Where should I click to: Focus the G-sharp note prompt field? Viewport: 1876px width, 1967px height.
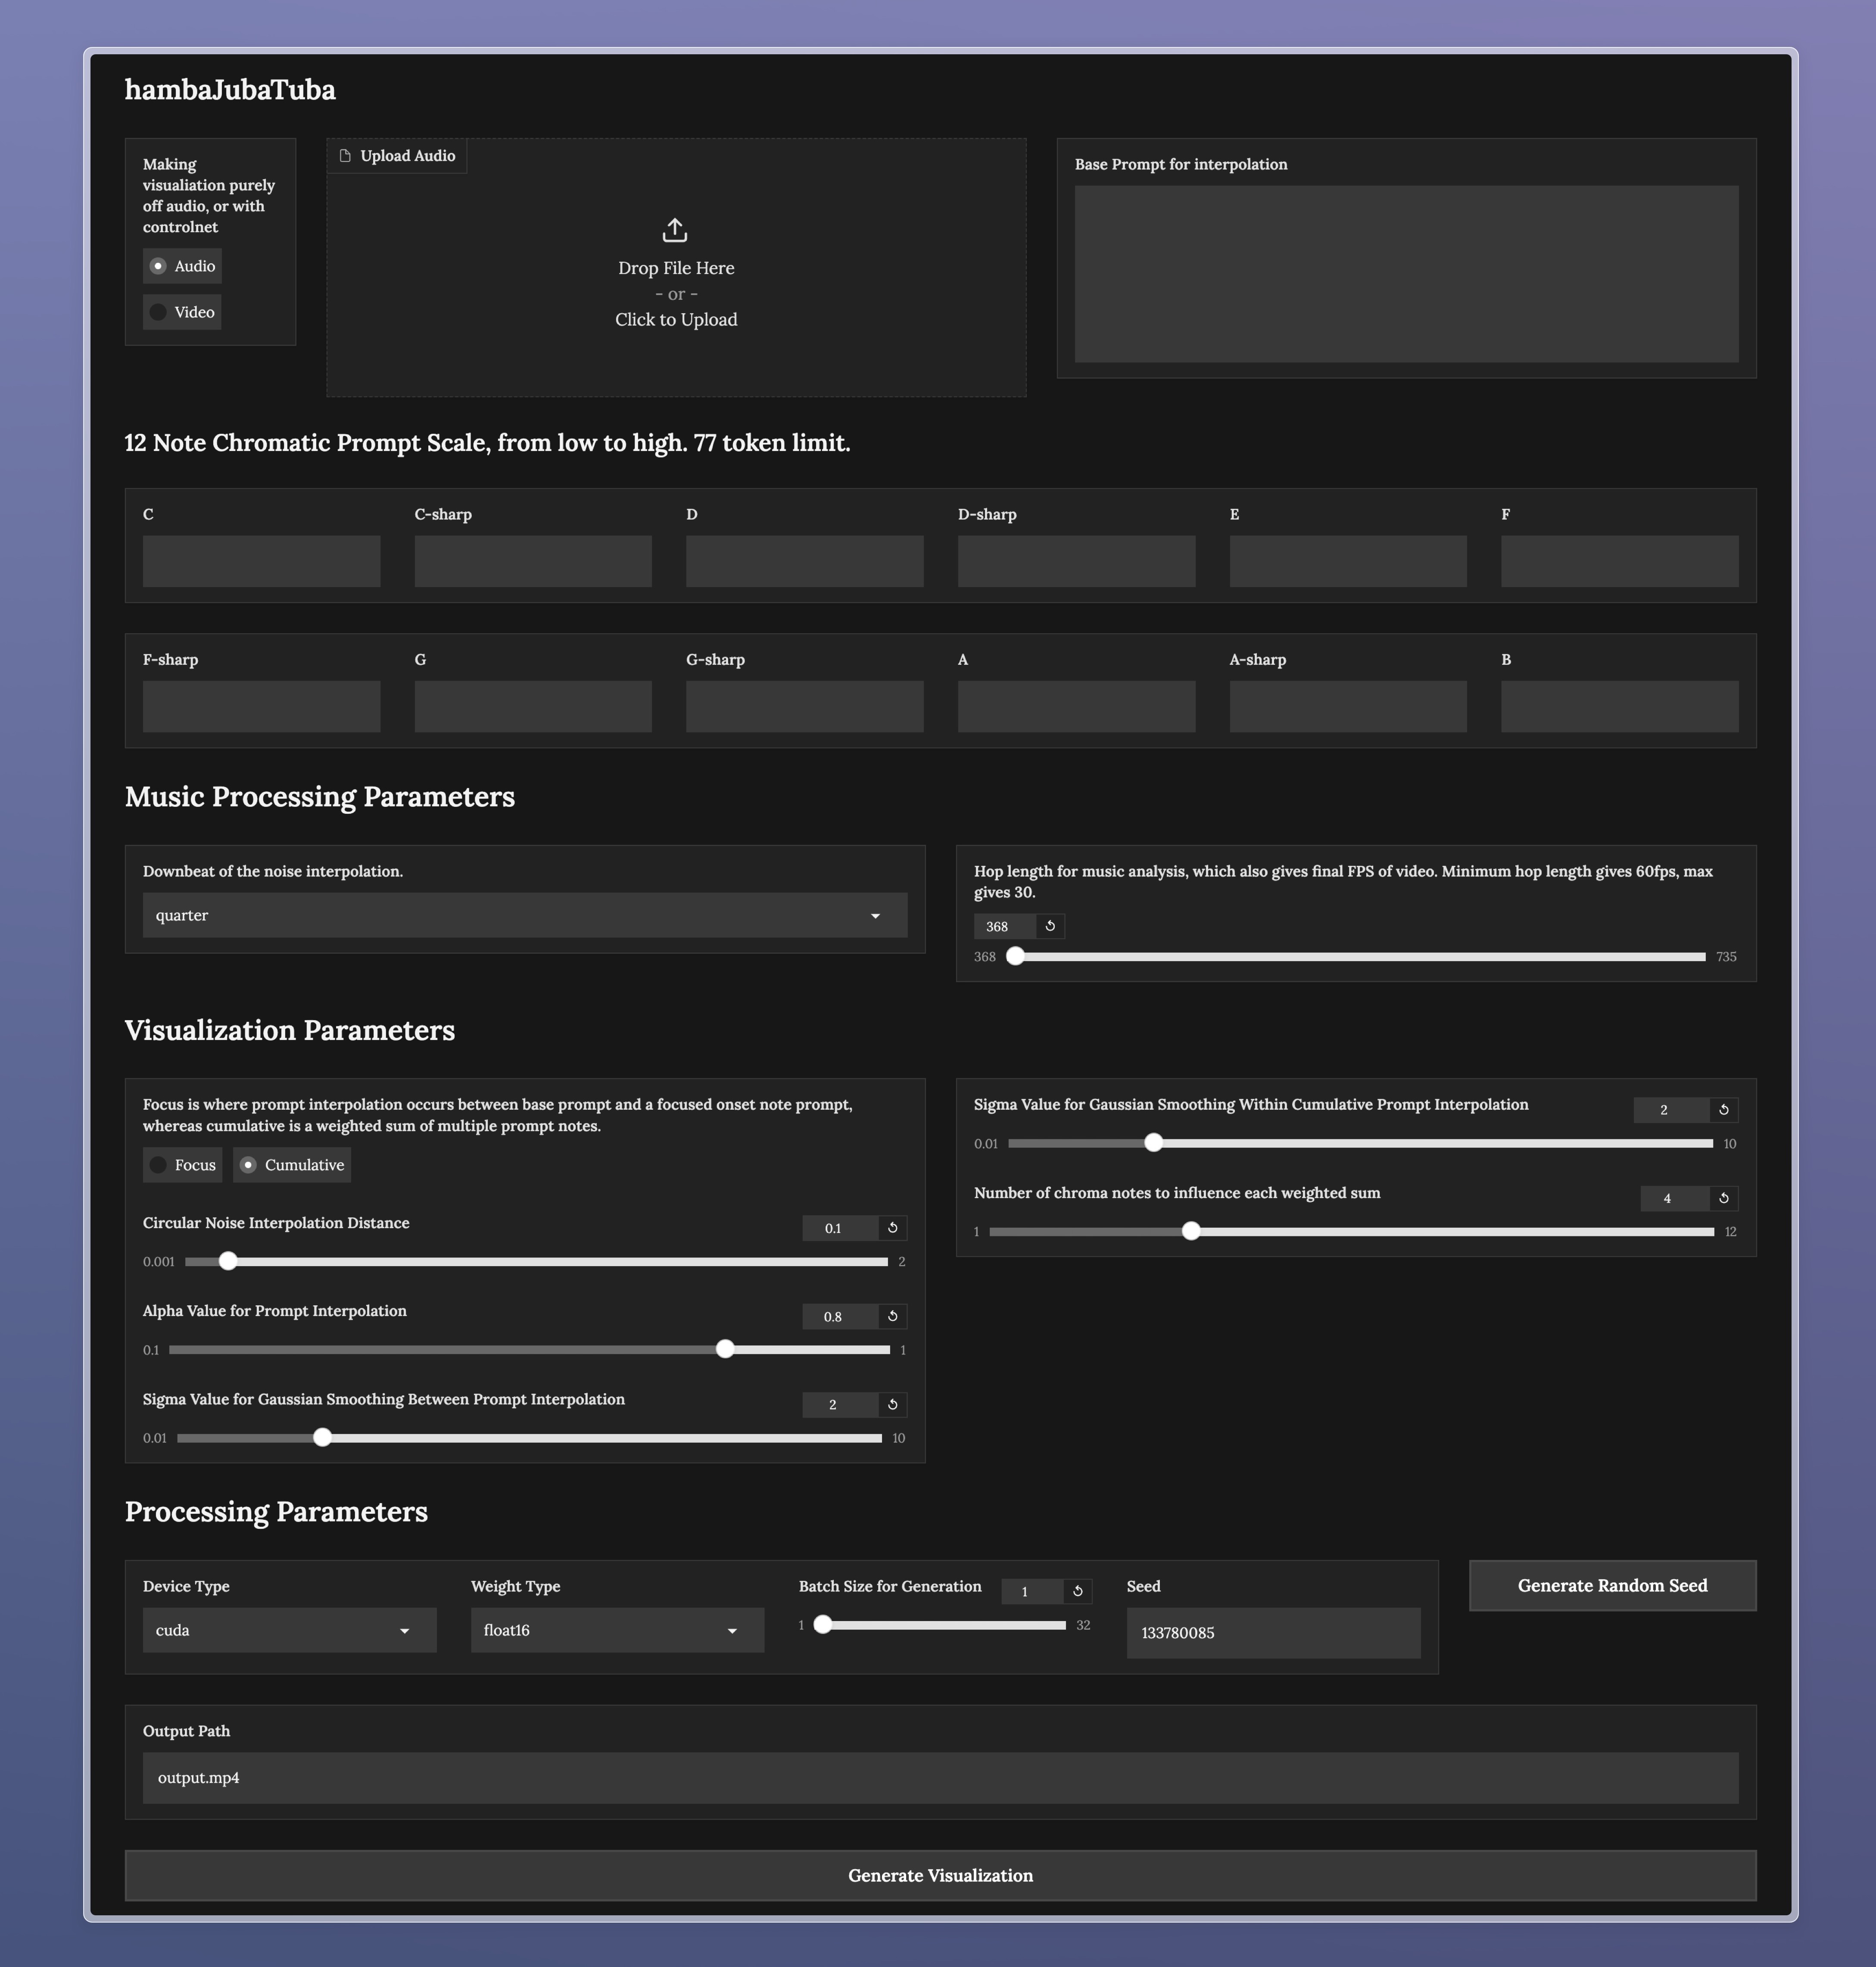coord(805,707)
